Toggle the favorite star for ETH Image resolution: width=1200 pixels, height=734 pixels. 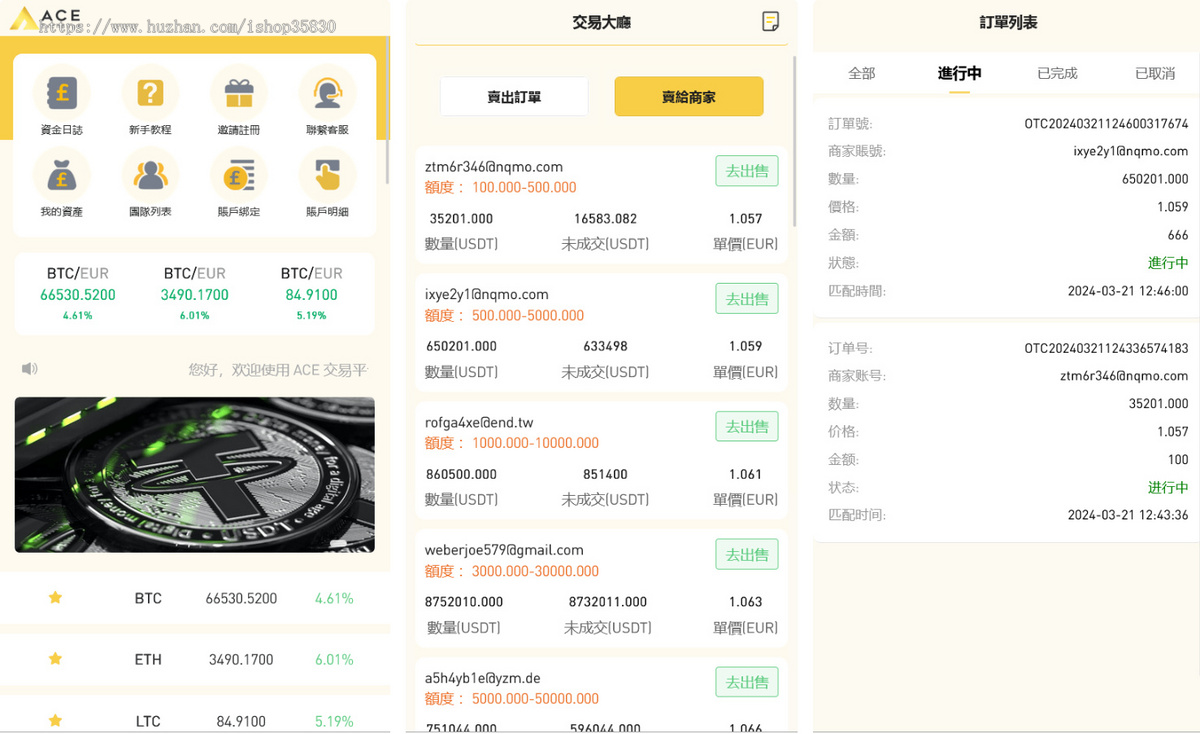[x=56, y=658]
